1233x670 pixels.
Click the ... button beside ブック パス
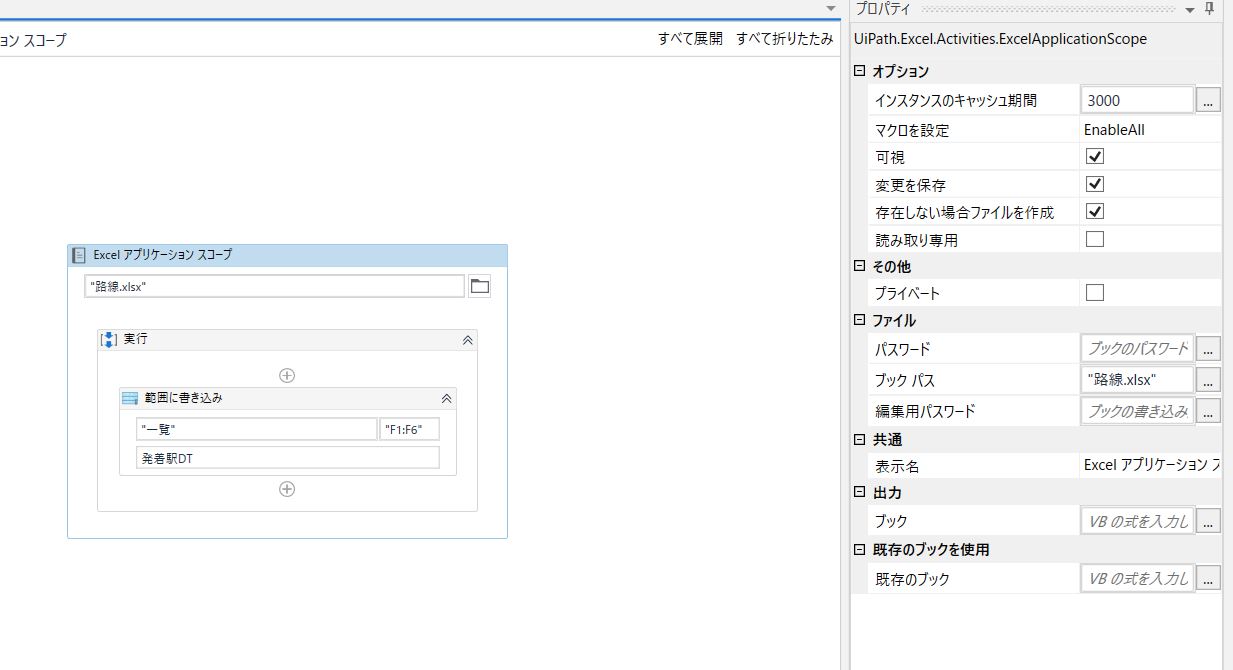click(x=1208, y=380)
